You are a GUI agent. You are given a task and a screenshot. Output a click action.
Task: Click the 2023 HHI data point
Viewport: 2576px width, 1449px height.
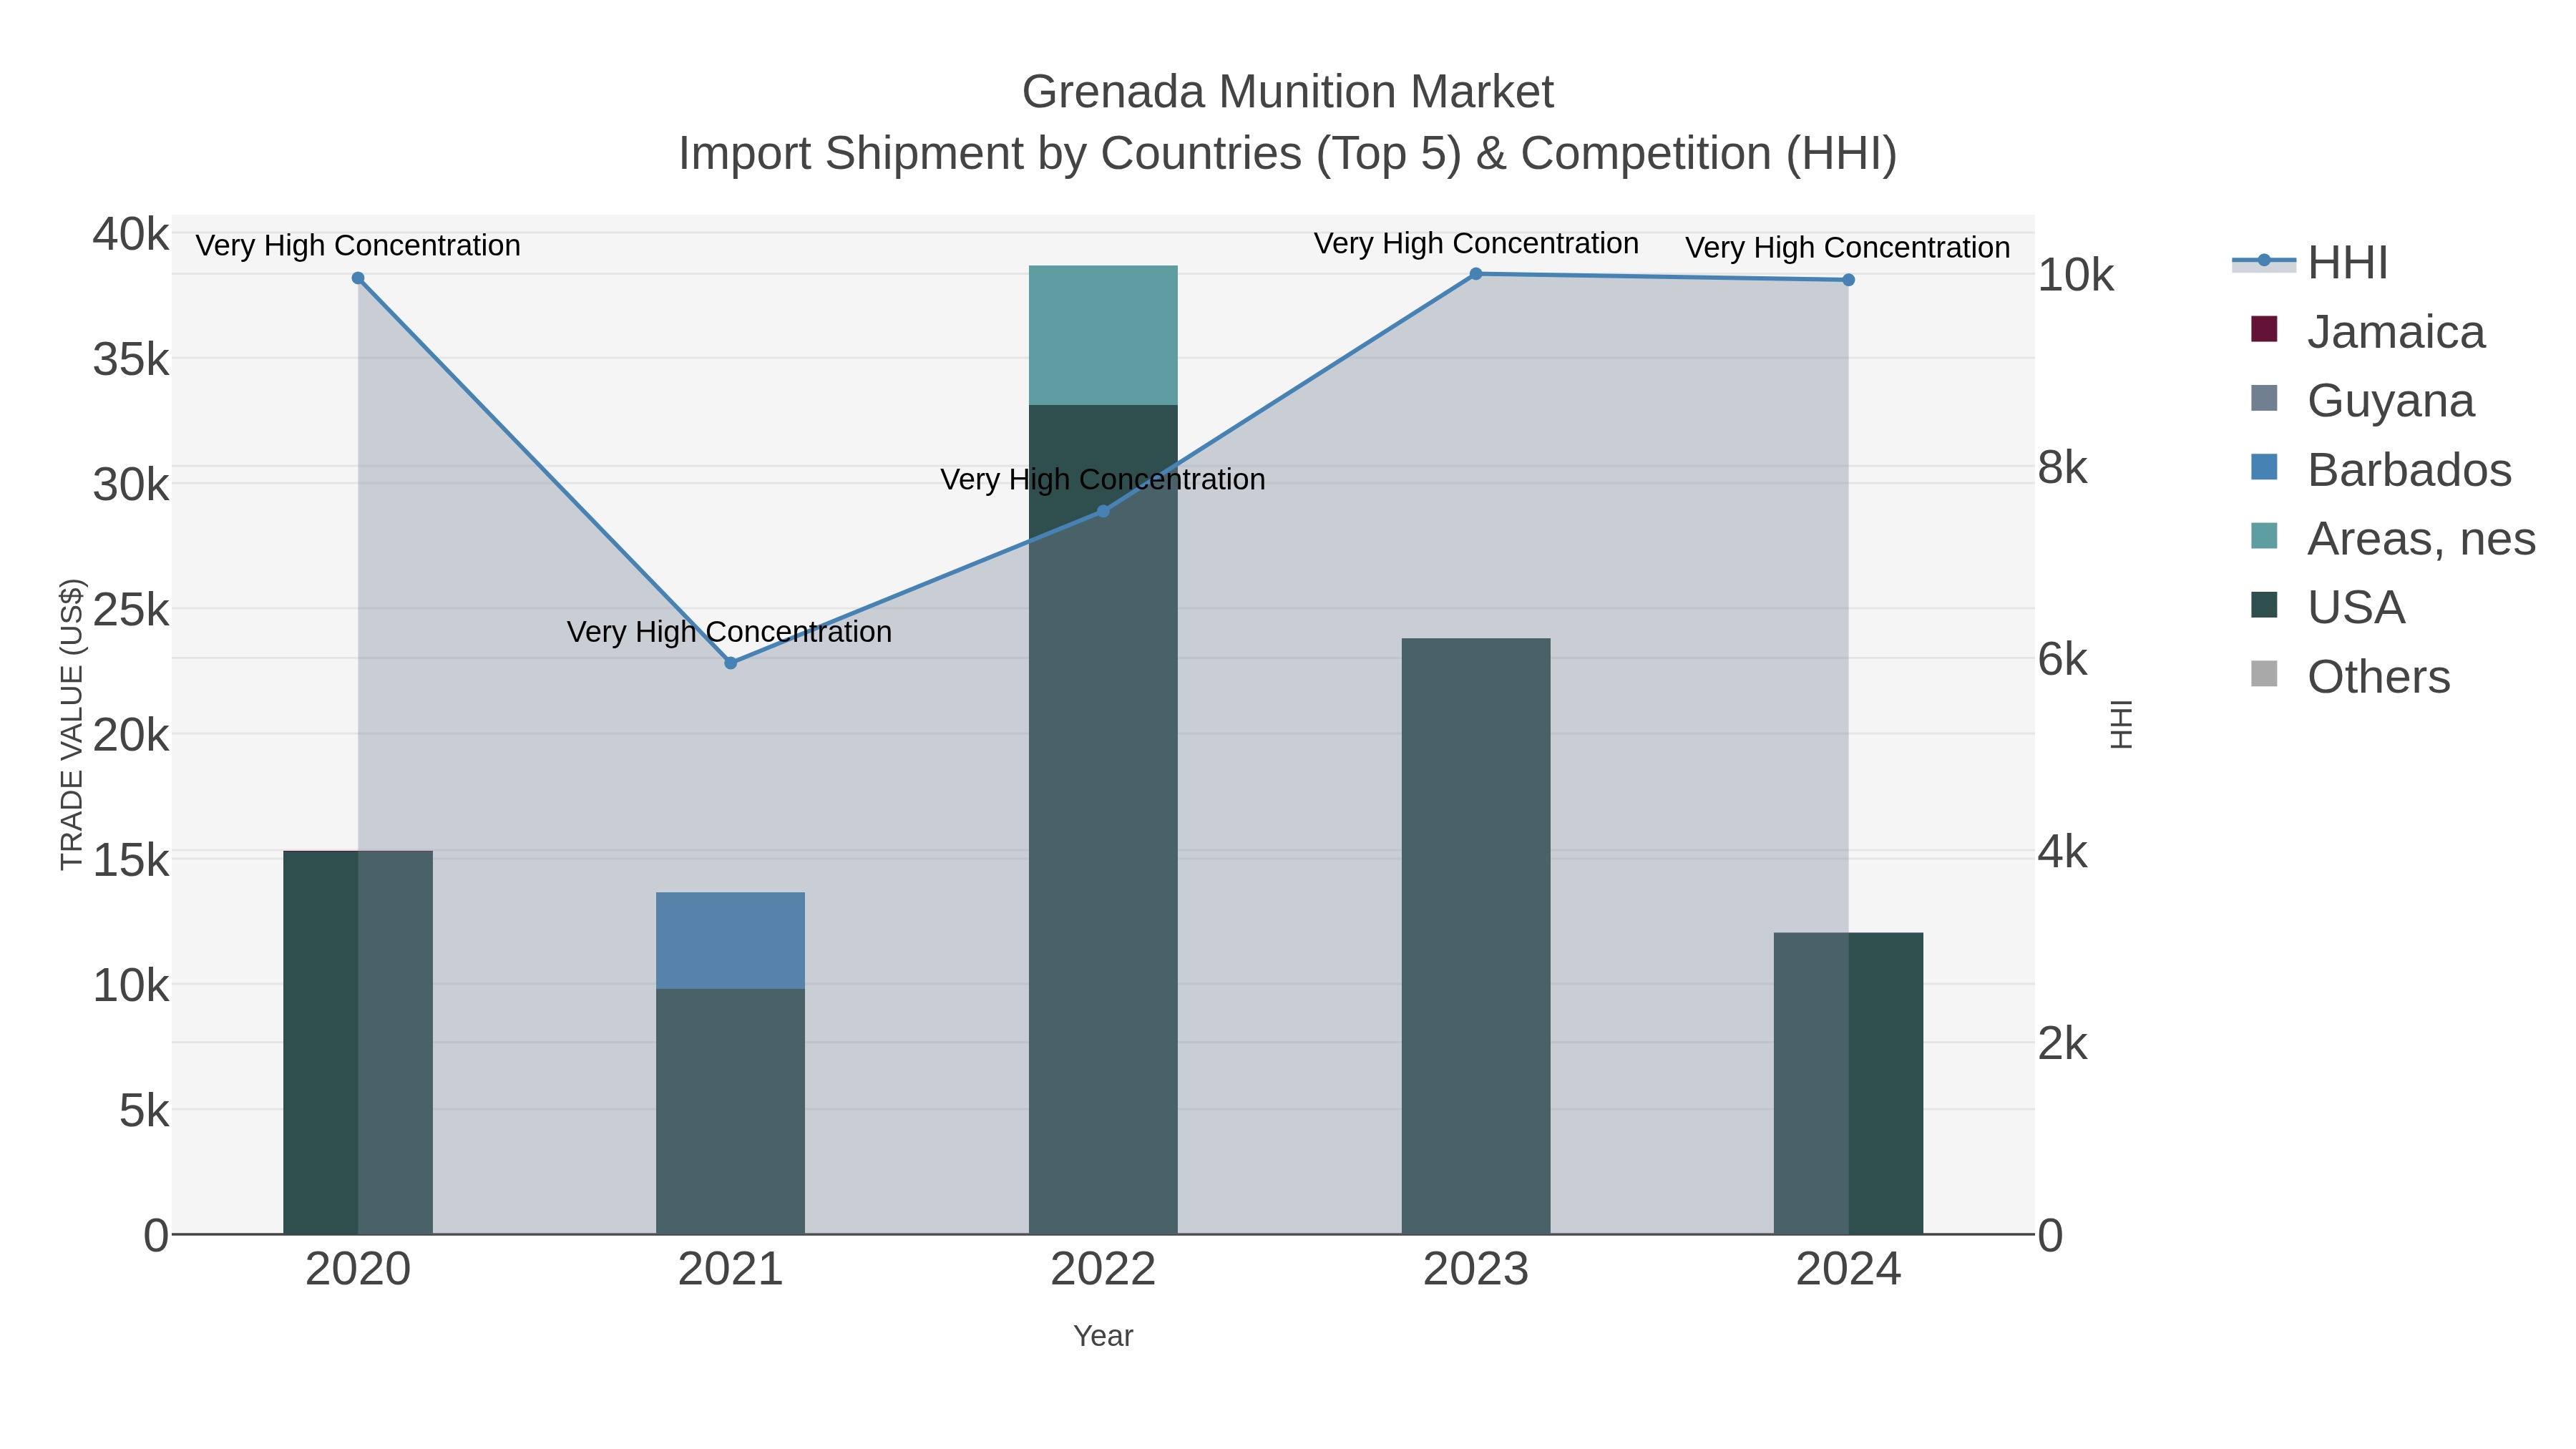coord(1476,274)
